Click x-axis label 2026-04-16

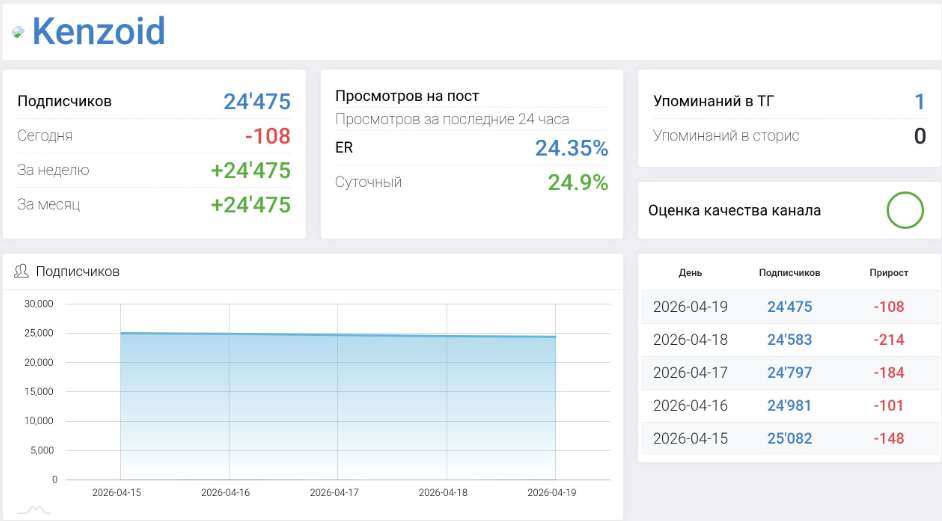tap(225, 493)
